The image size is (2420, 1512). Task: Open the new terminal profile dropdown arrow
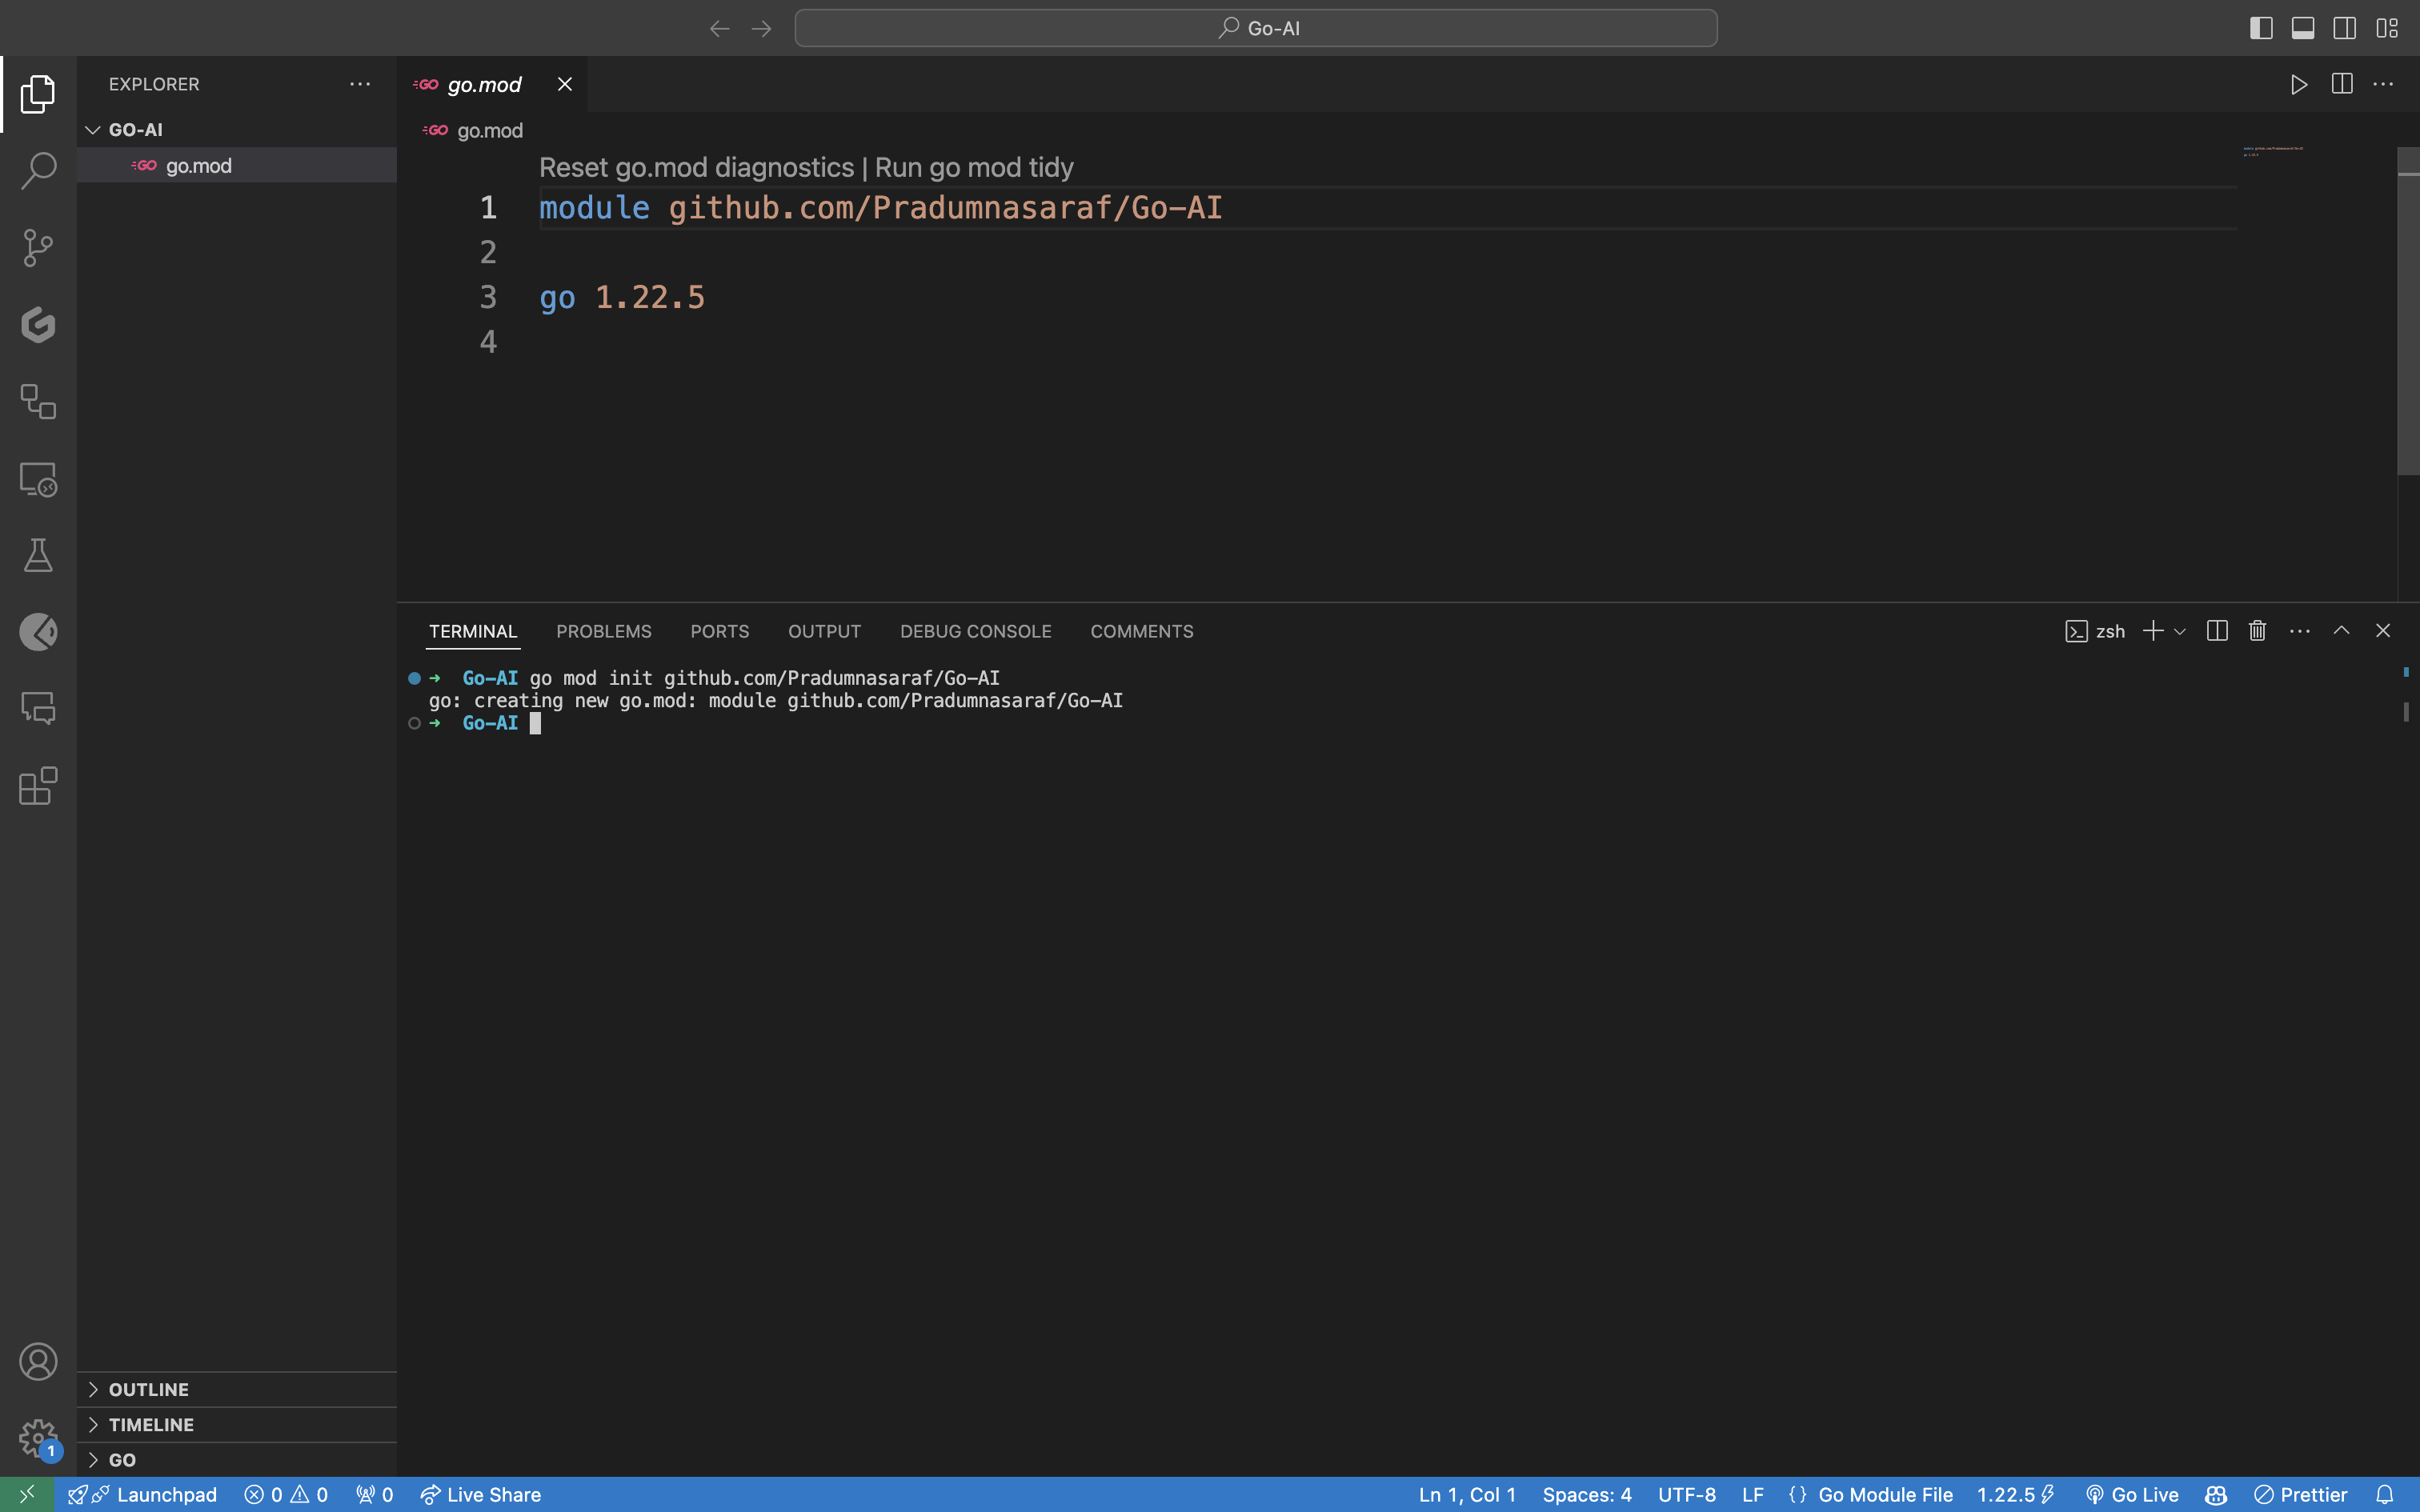pyautogui.click(x=2180, y=631)
